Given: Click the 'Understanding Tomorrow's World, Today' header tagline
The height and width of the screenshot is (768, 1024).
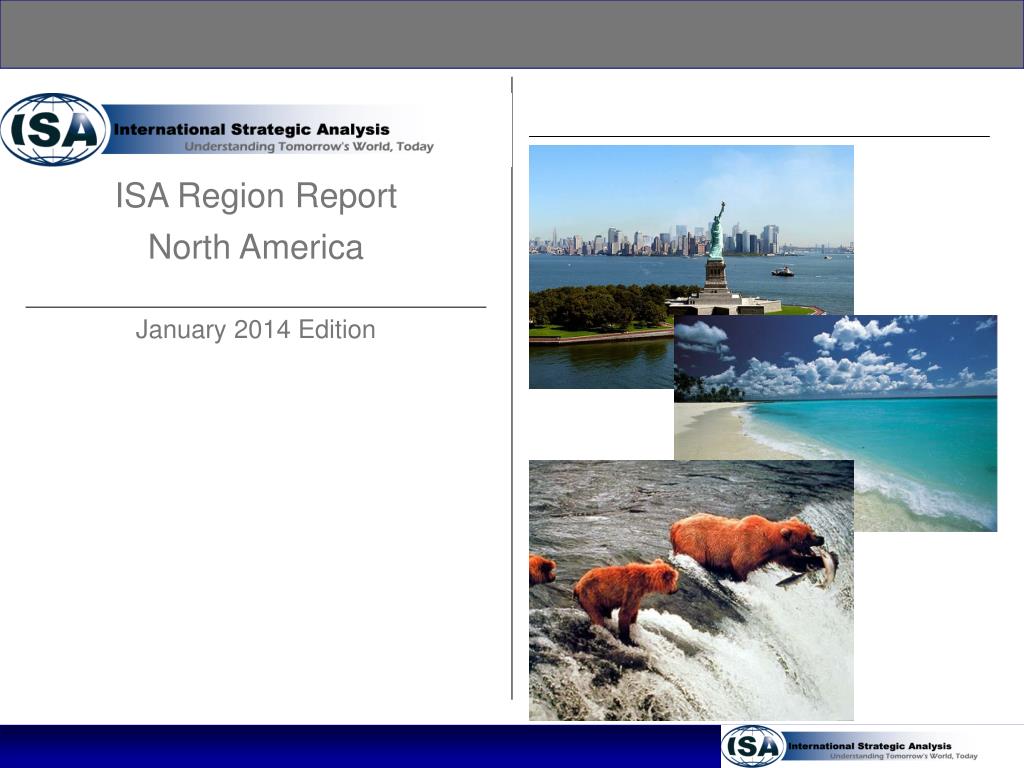Looking at the screenshot, I should pos(309,146).
